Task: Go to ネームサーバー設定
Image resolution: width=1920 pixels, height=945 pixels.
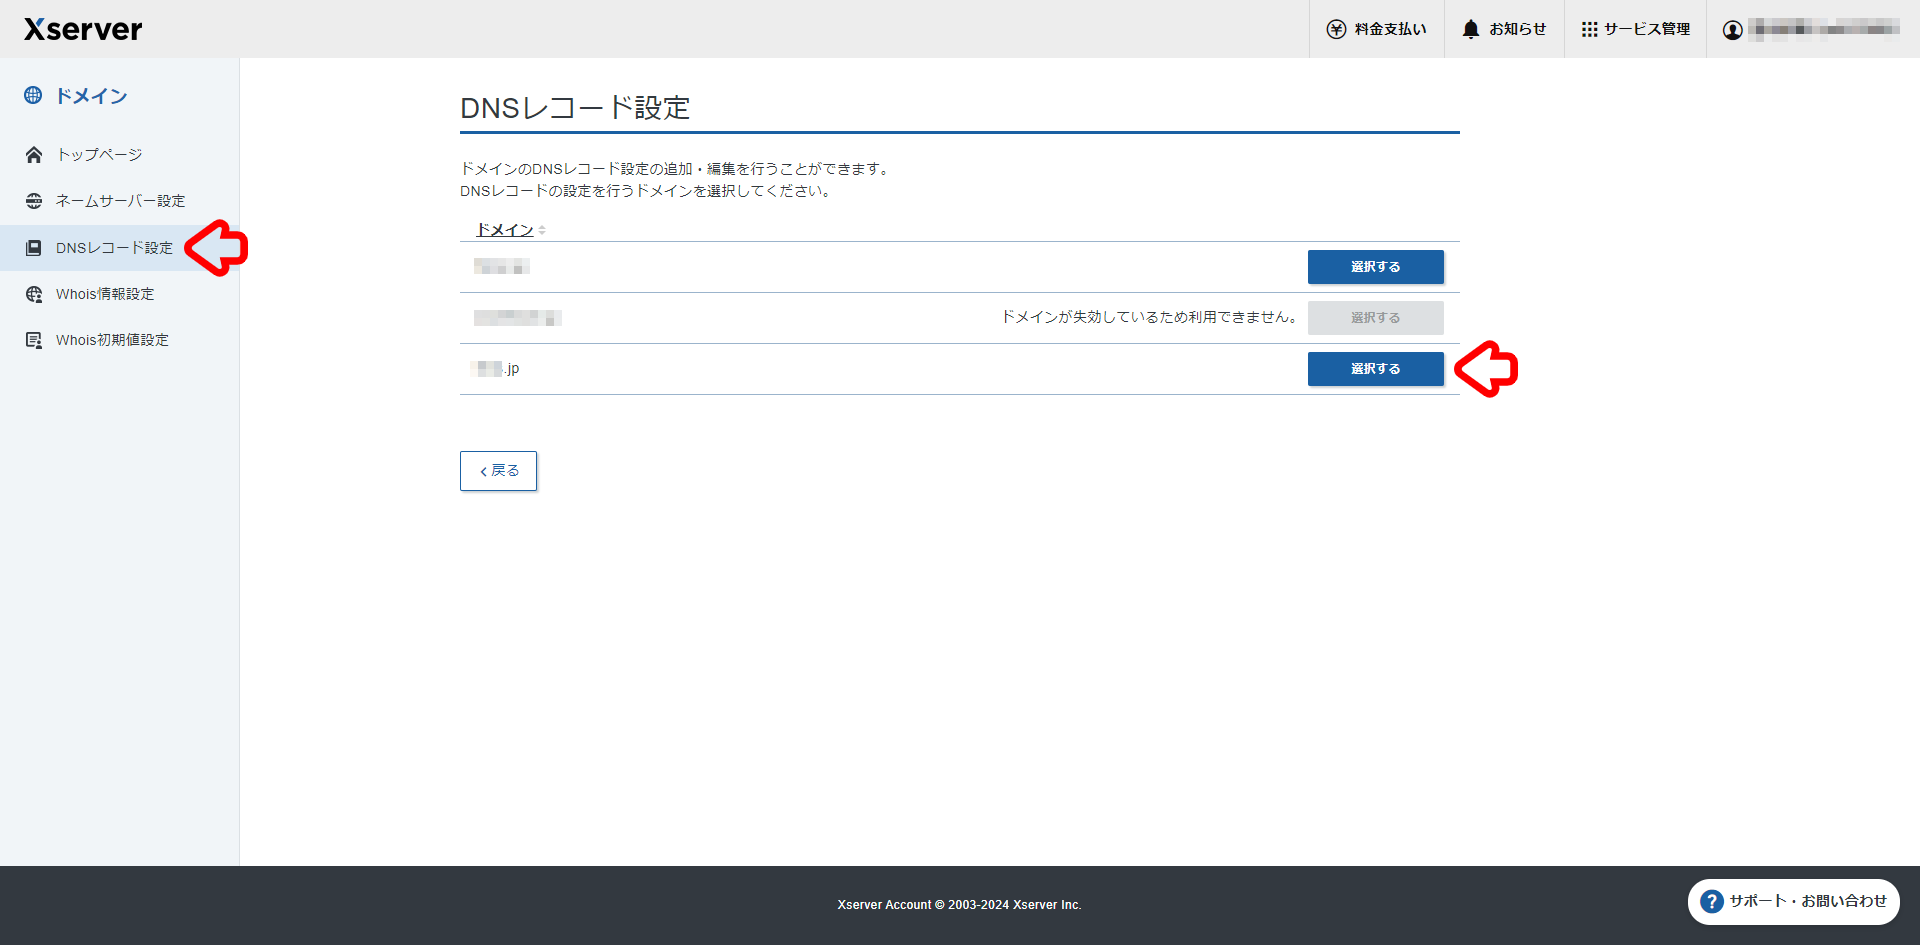Action: tap(120, 201)
